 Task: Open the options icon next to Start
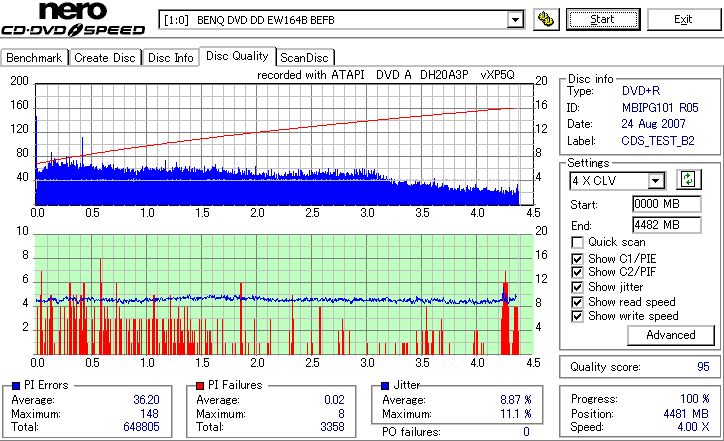point(546,19)
